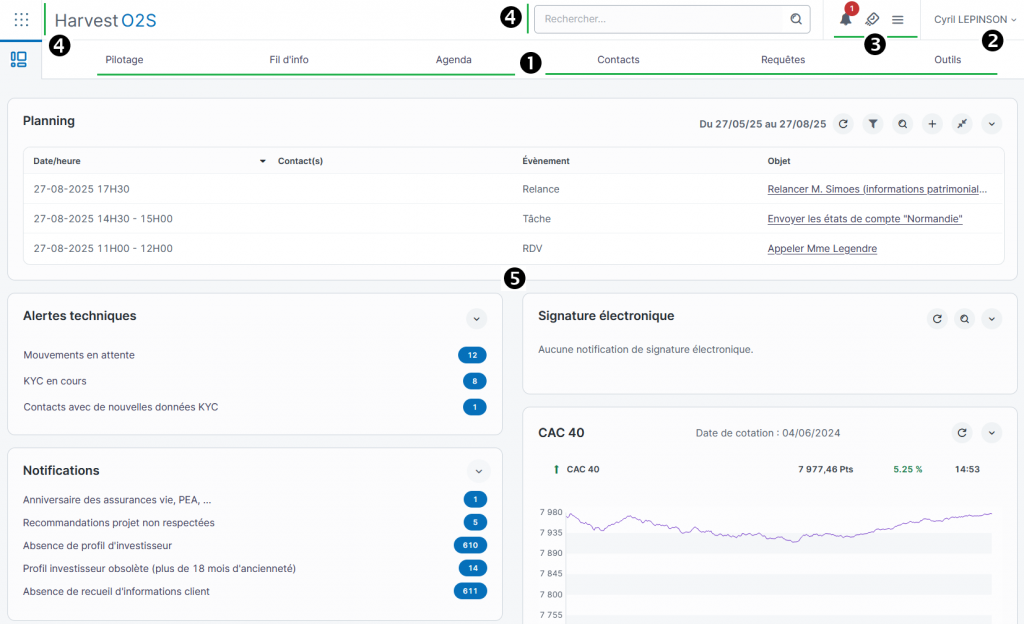Viewport: 1024px width, 624px height.
Task: Search within Signature électronique panel
Action: tap(964, 319)
